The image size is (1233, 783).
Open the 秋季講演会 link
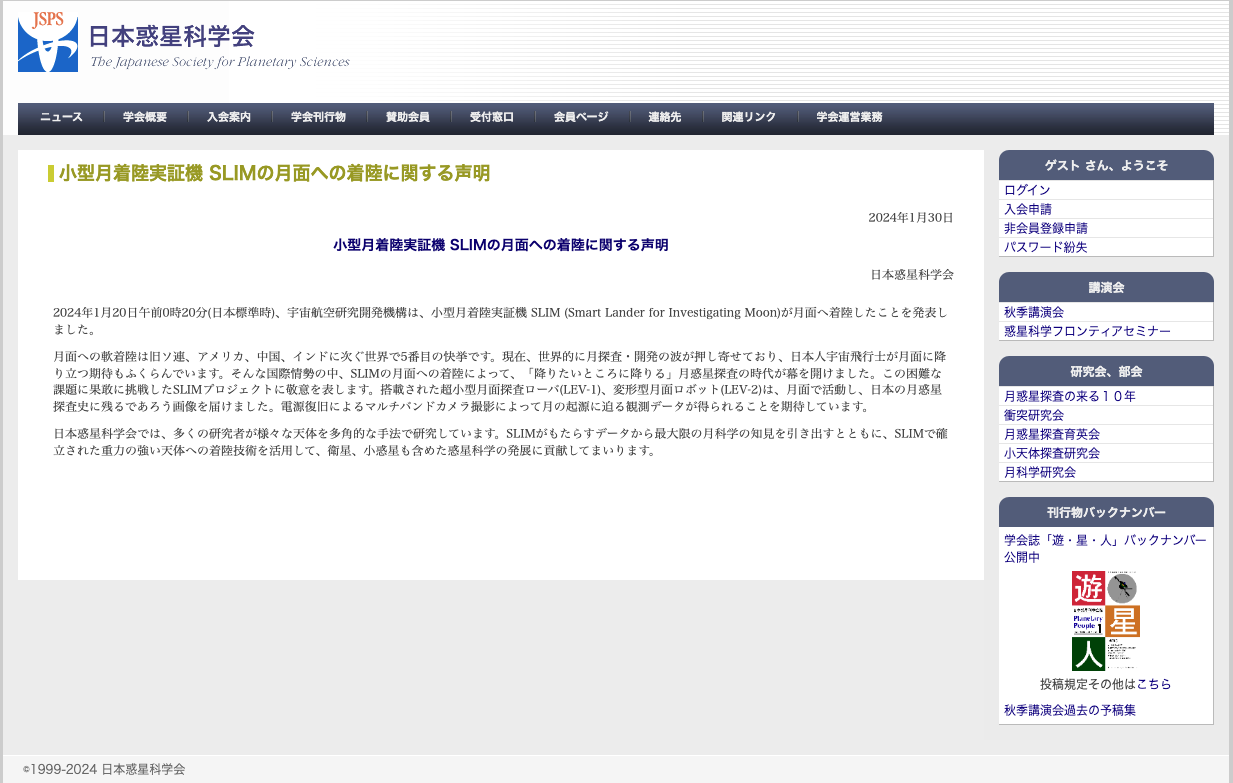coord(1034,312)
